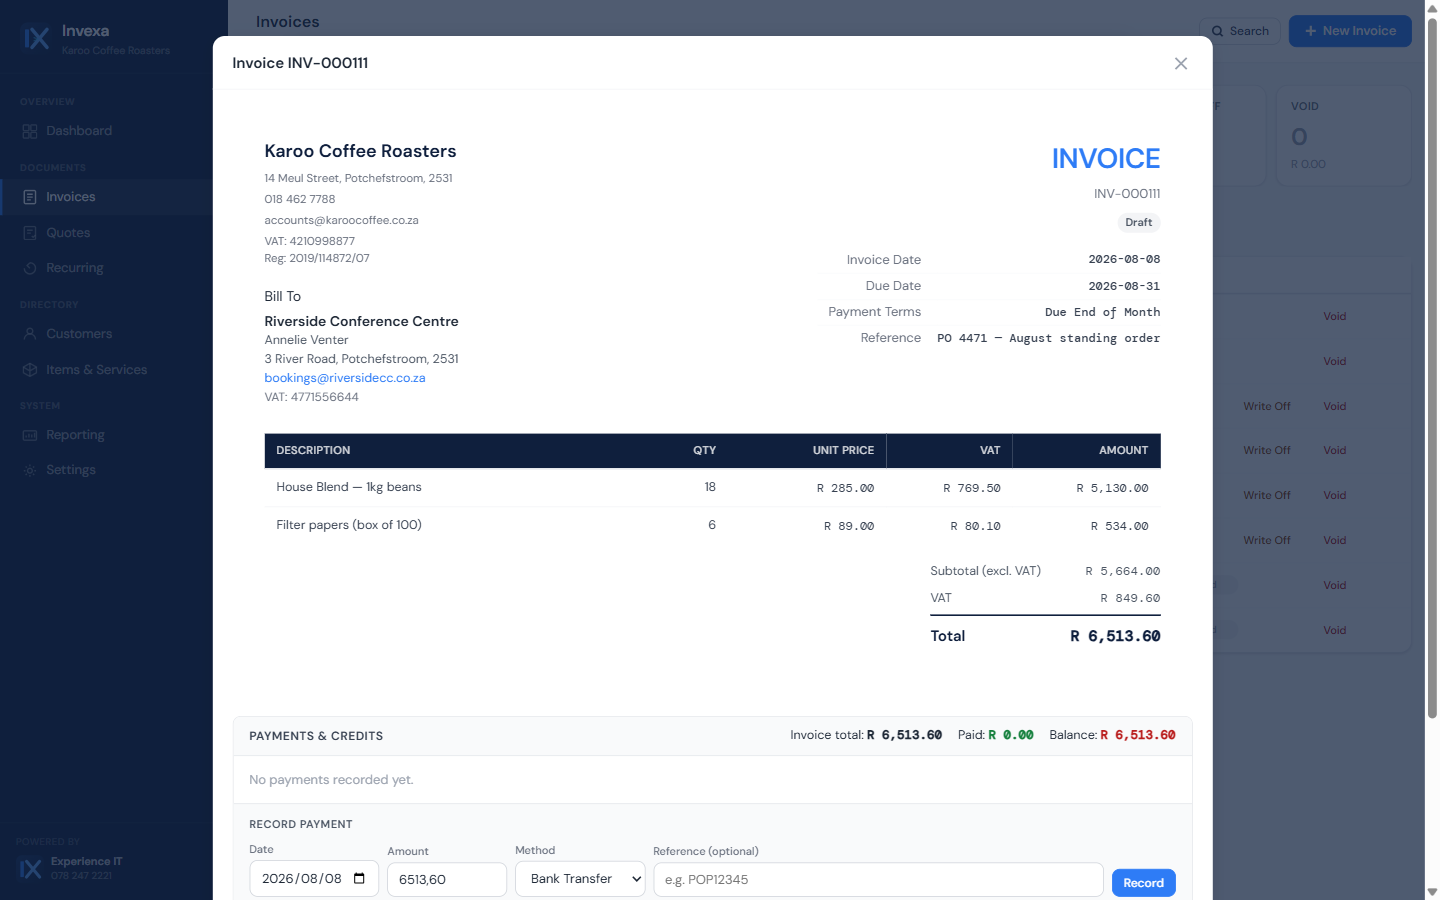Open the Reporting icon in sidebar
The width and height of the screenshot is (1440, 900).
(x=30, y=435)
